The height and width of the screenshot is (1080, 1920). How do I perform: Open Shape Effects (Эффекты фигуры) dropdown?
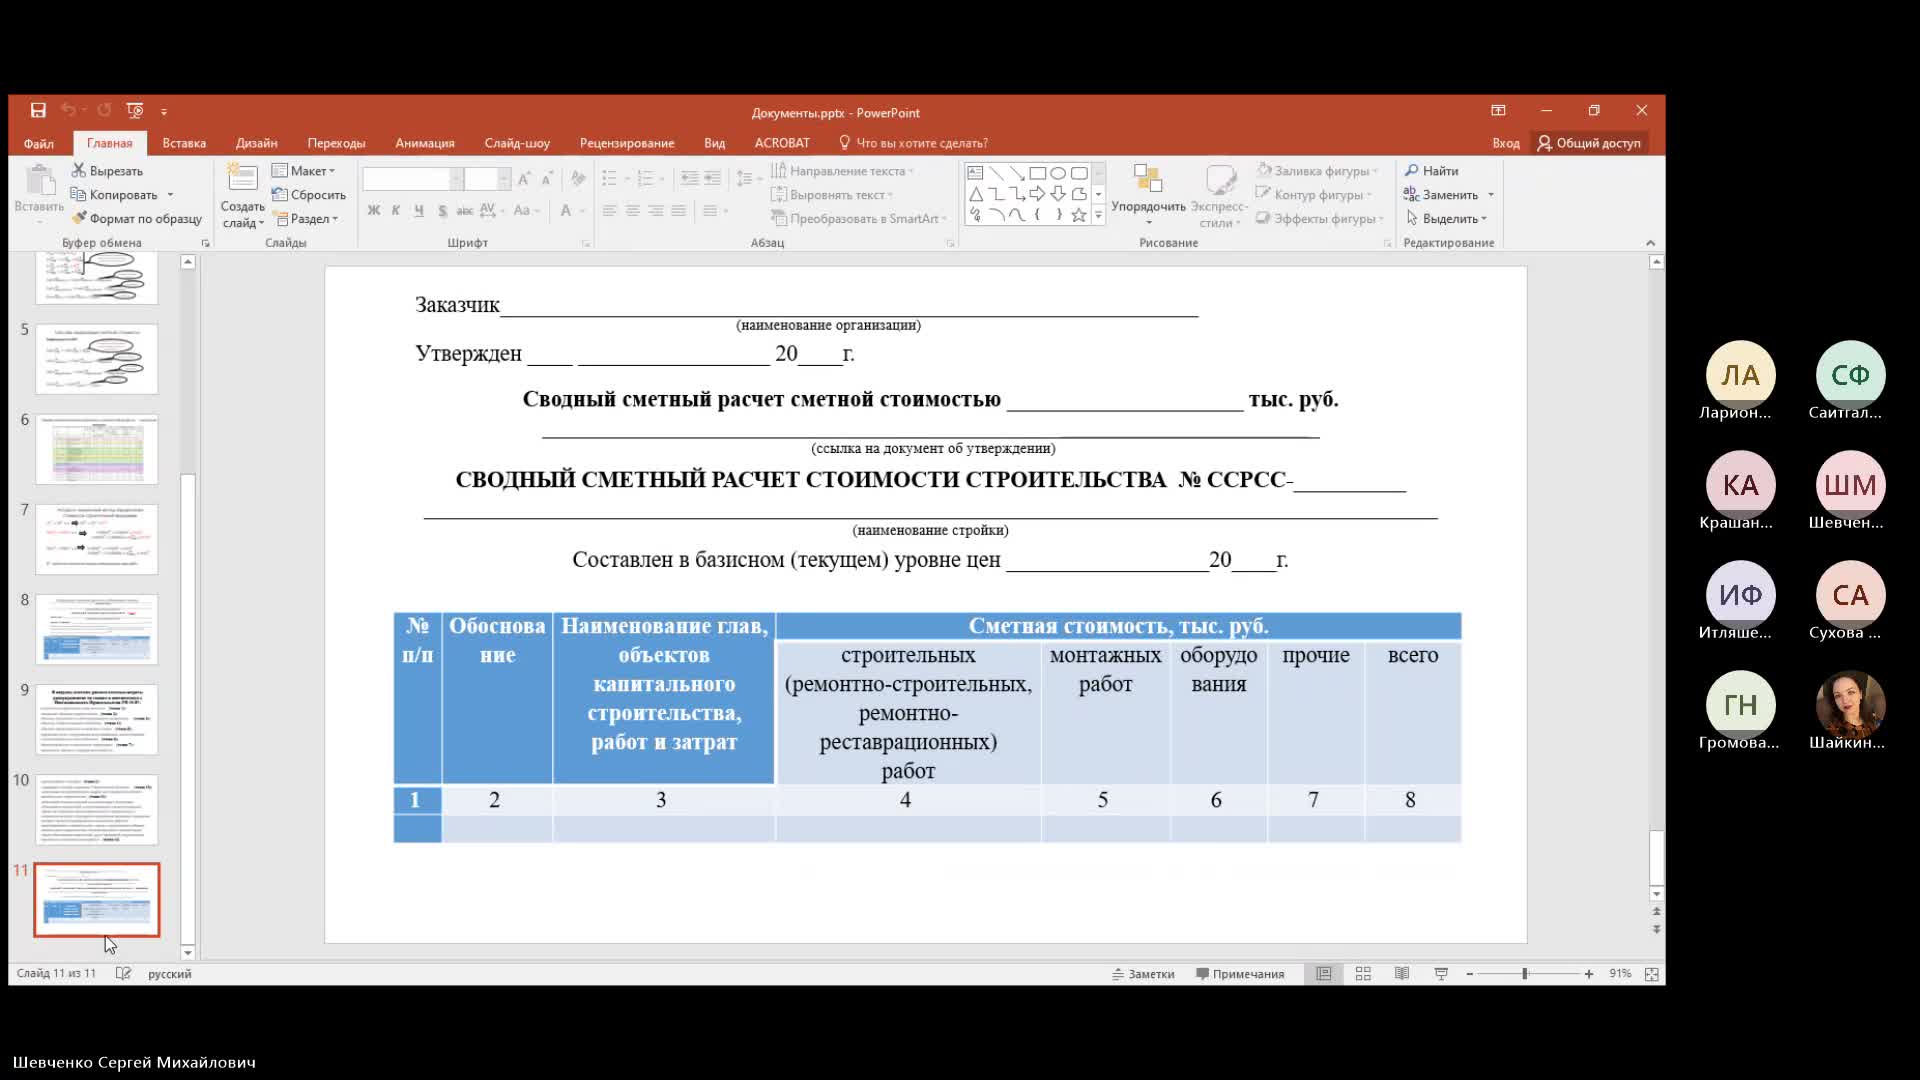(x=1320, y=219)
